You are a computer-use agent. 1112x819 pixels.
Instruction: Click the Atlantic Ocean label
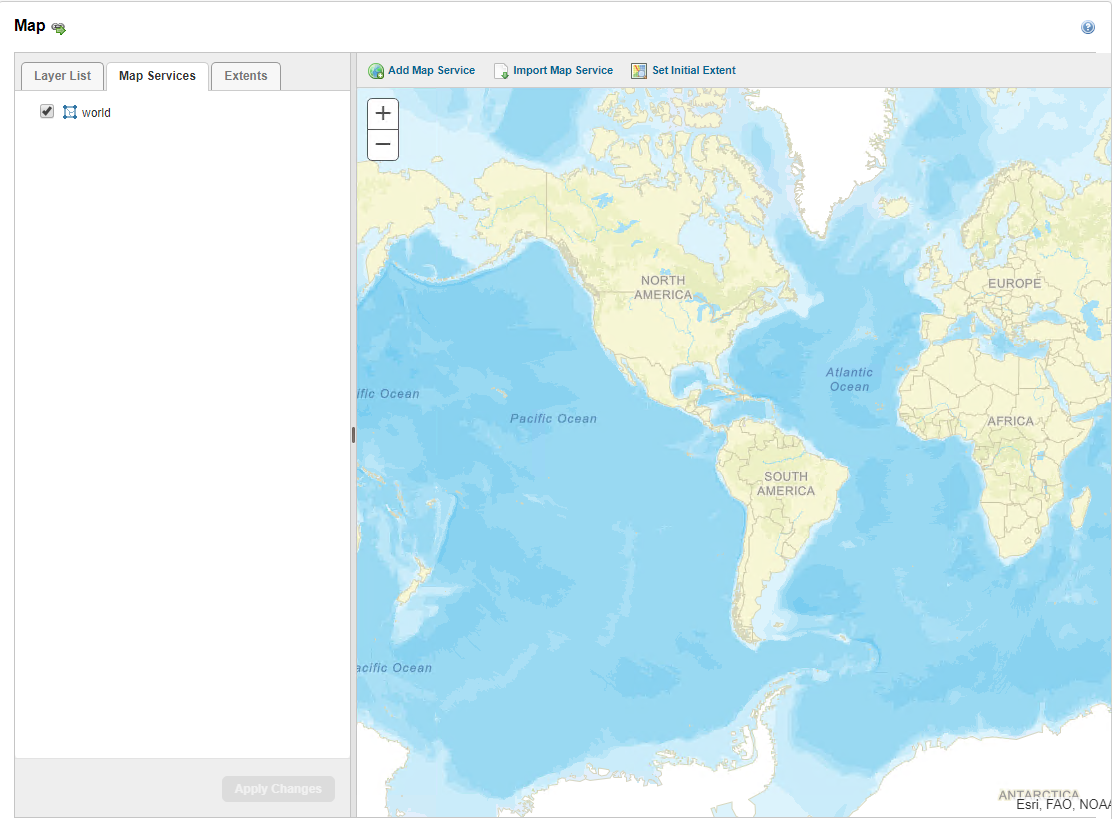(x=849, y=379)
